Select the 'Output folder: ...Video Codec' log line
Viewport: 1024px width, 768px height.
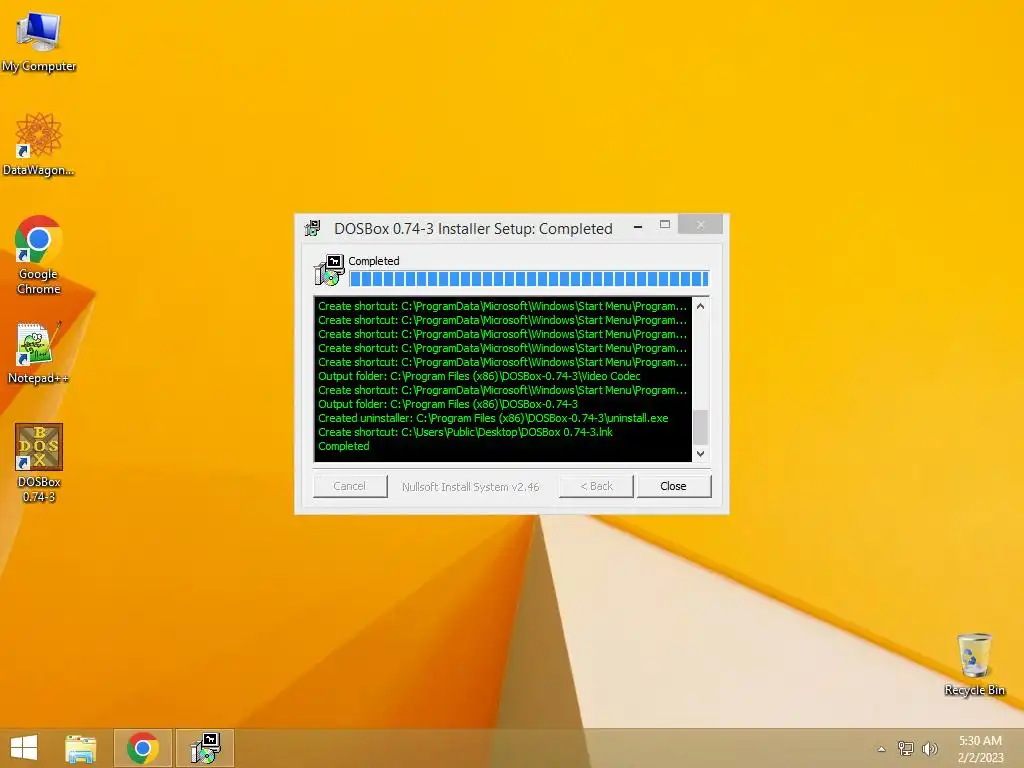tap(479, 376)
